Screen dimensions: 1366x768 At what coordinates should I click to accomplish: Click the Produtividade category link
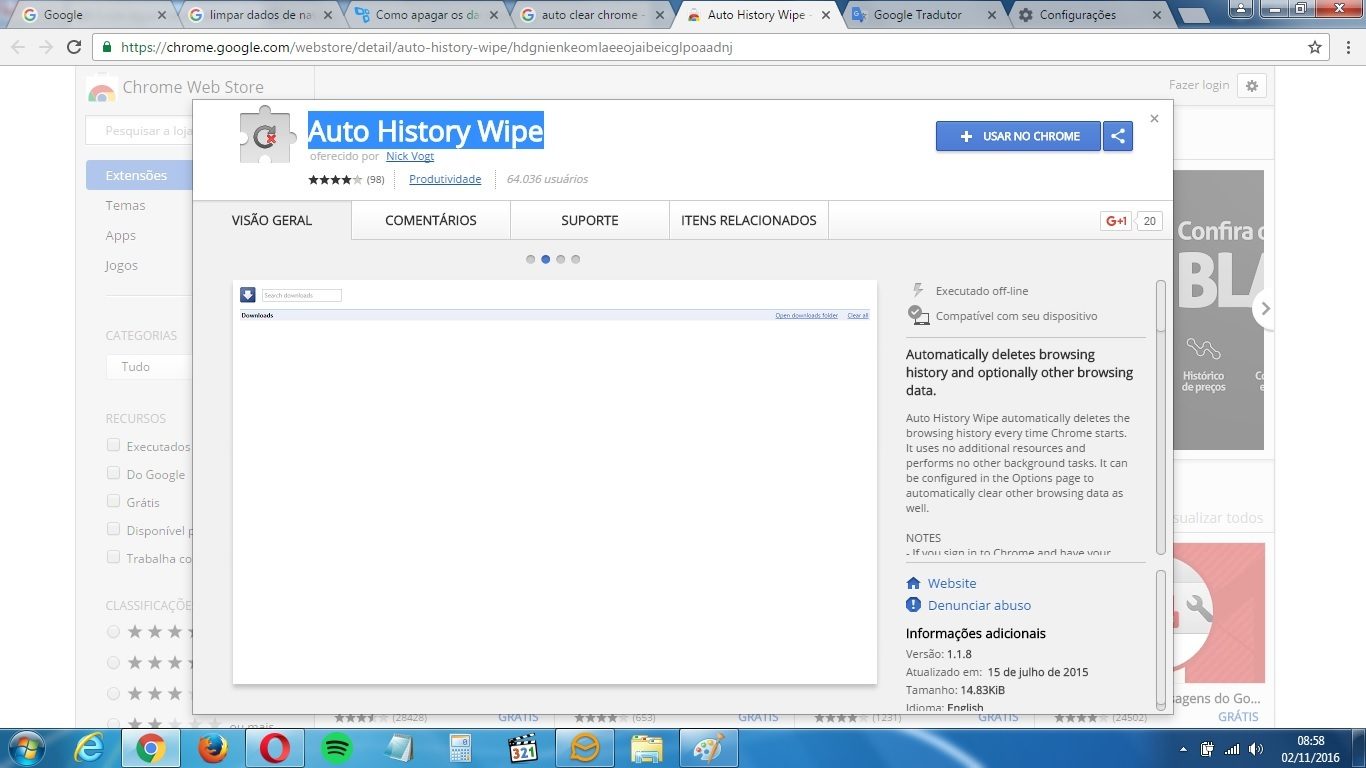pyautogui.click(x=445, y=179)
